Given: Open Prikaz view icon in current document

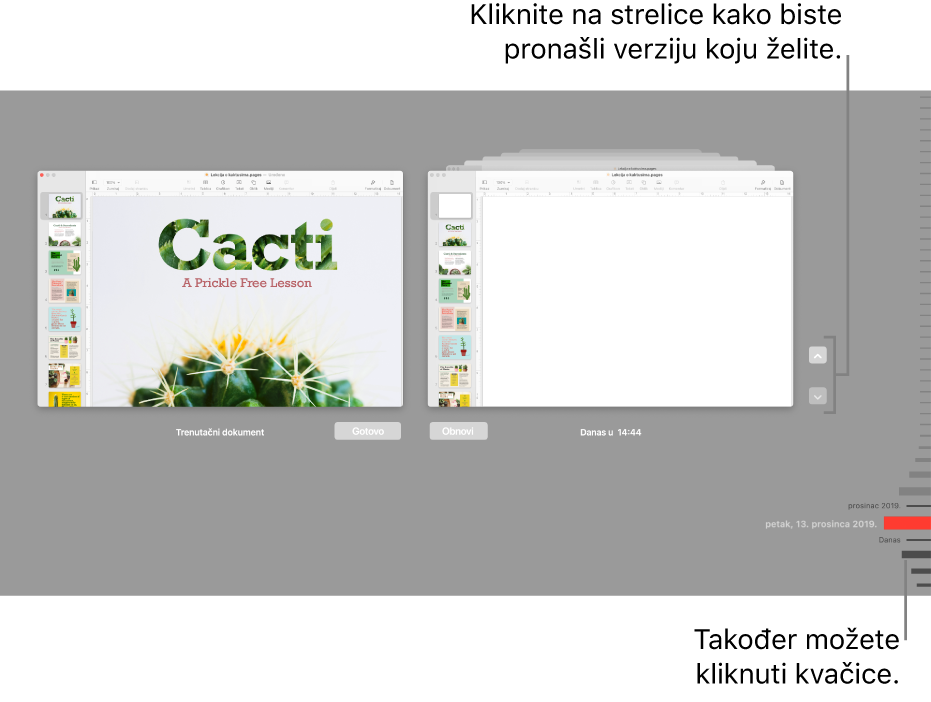Looking at the screenshot, I should (x=94, y=184).
